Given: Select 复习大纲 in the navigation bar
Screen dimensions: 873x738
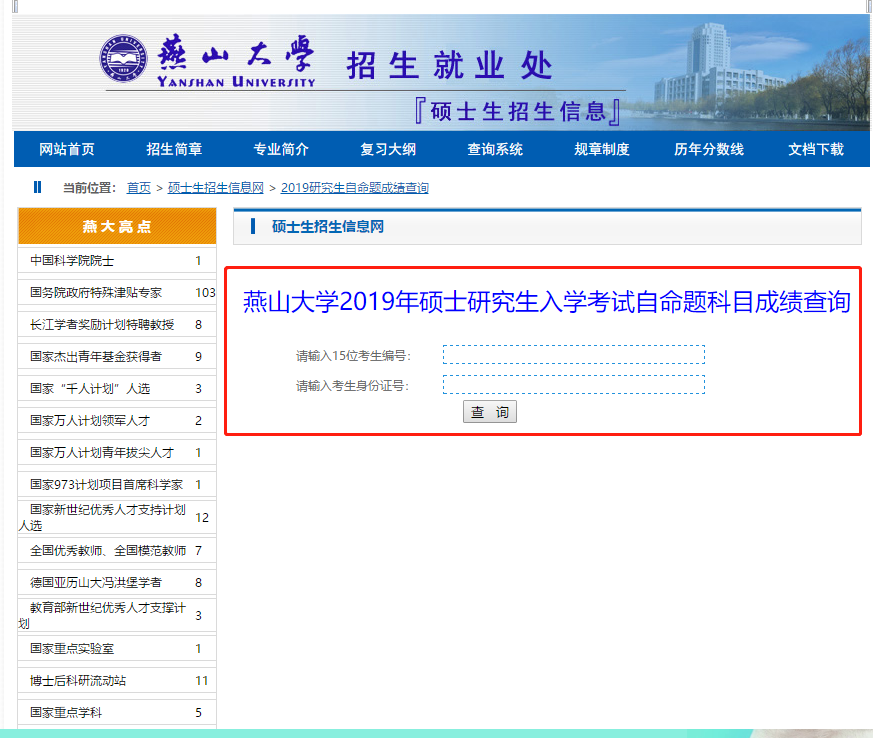Looking at the screenshot, I should pyautogui.click(x=388, y=149).
